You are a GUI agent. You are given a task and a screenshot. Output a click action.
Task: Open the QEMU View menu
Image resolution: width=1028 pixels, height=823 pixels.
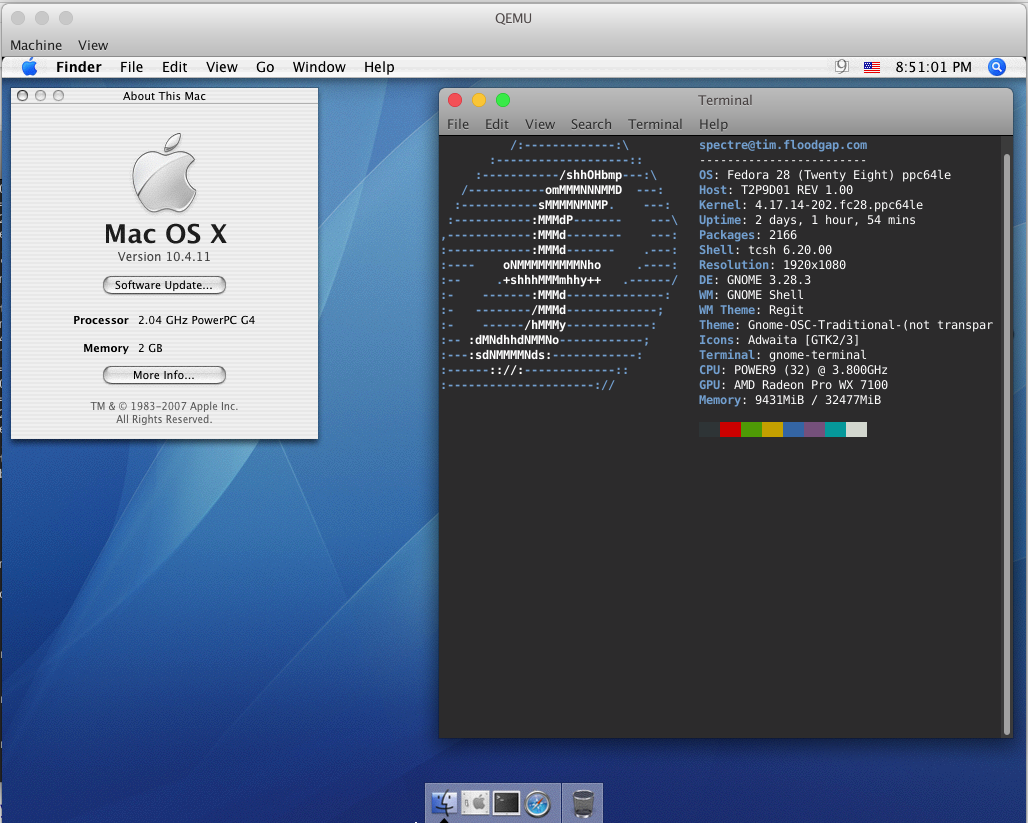click(93, 45)
